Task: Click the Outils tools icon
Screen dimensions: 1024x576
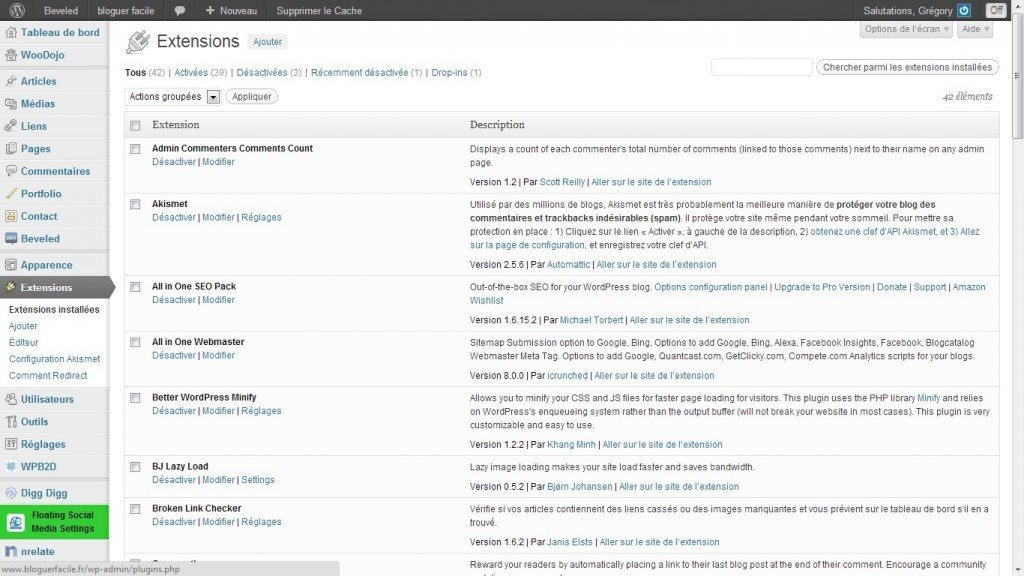Action: click(x=11, y=422)
